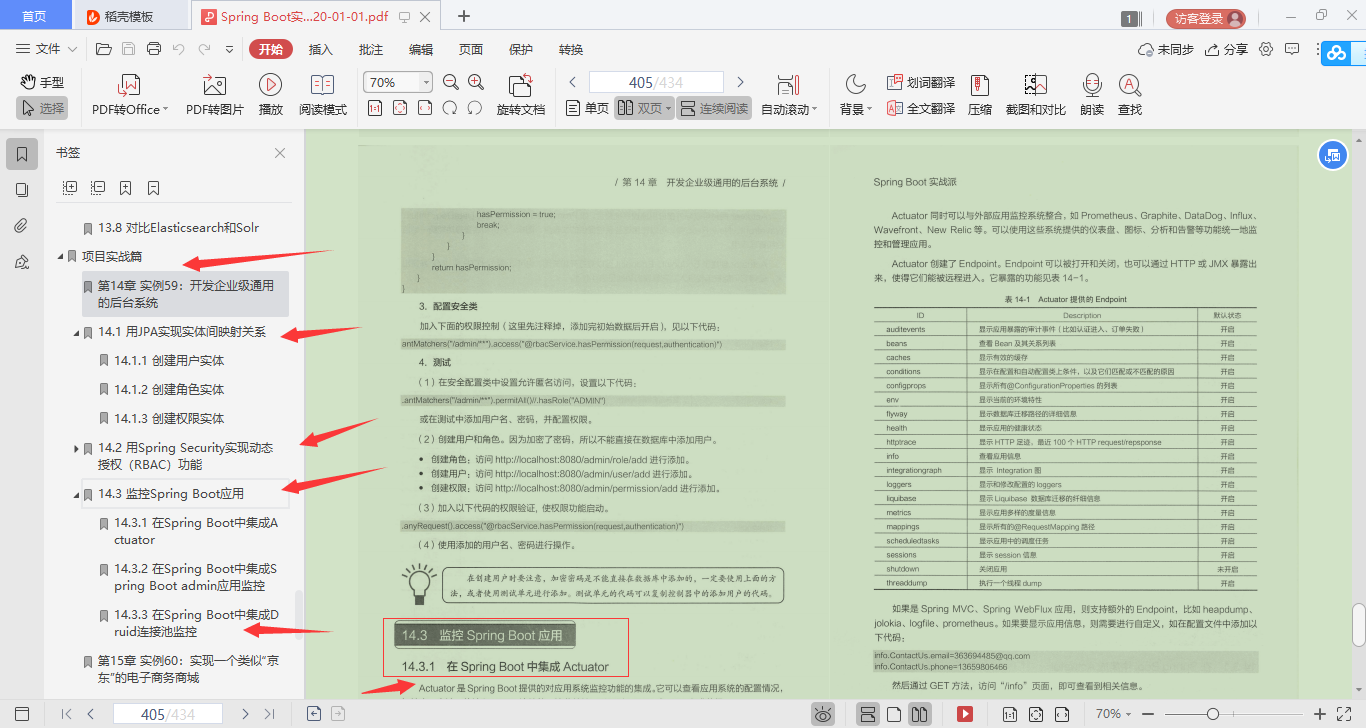Image resolution: width=1366 pixels, height=728 pixels.
Task: Open the 插入 ribbon tab
Action: coord(321,49)
